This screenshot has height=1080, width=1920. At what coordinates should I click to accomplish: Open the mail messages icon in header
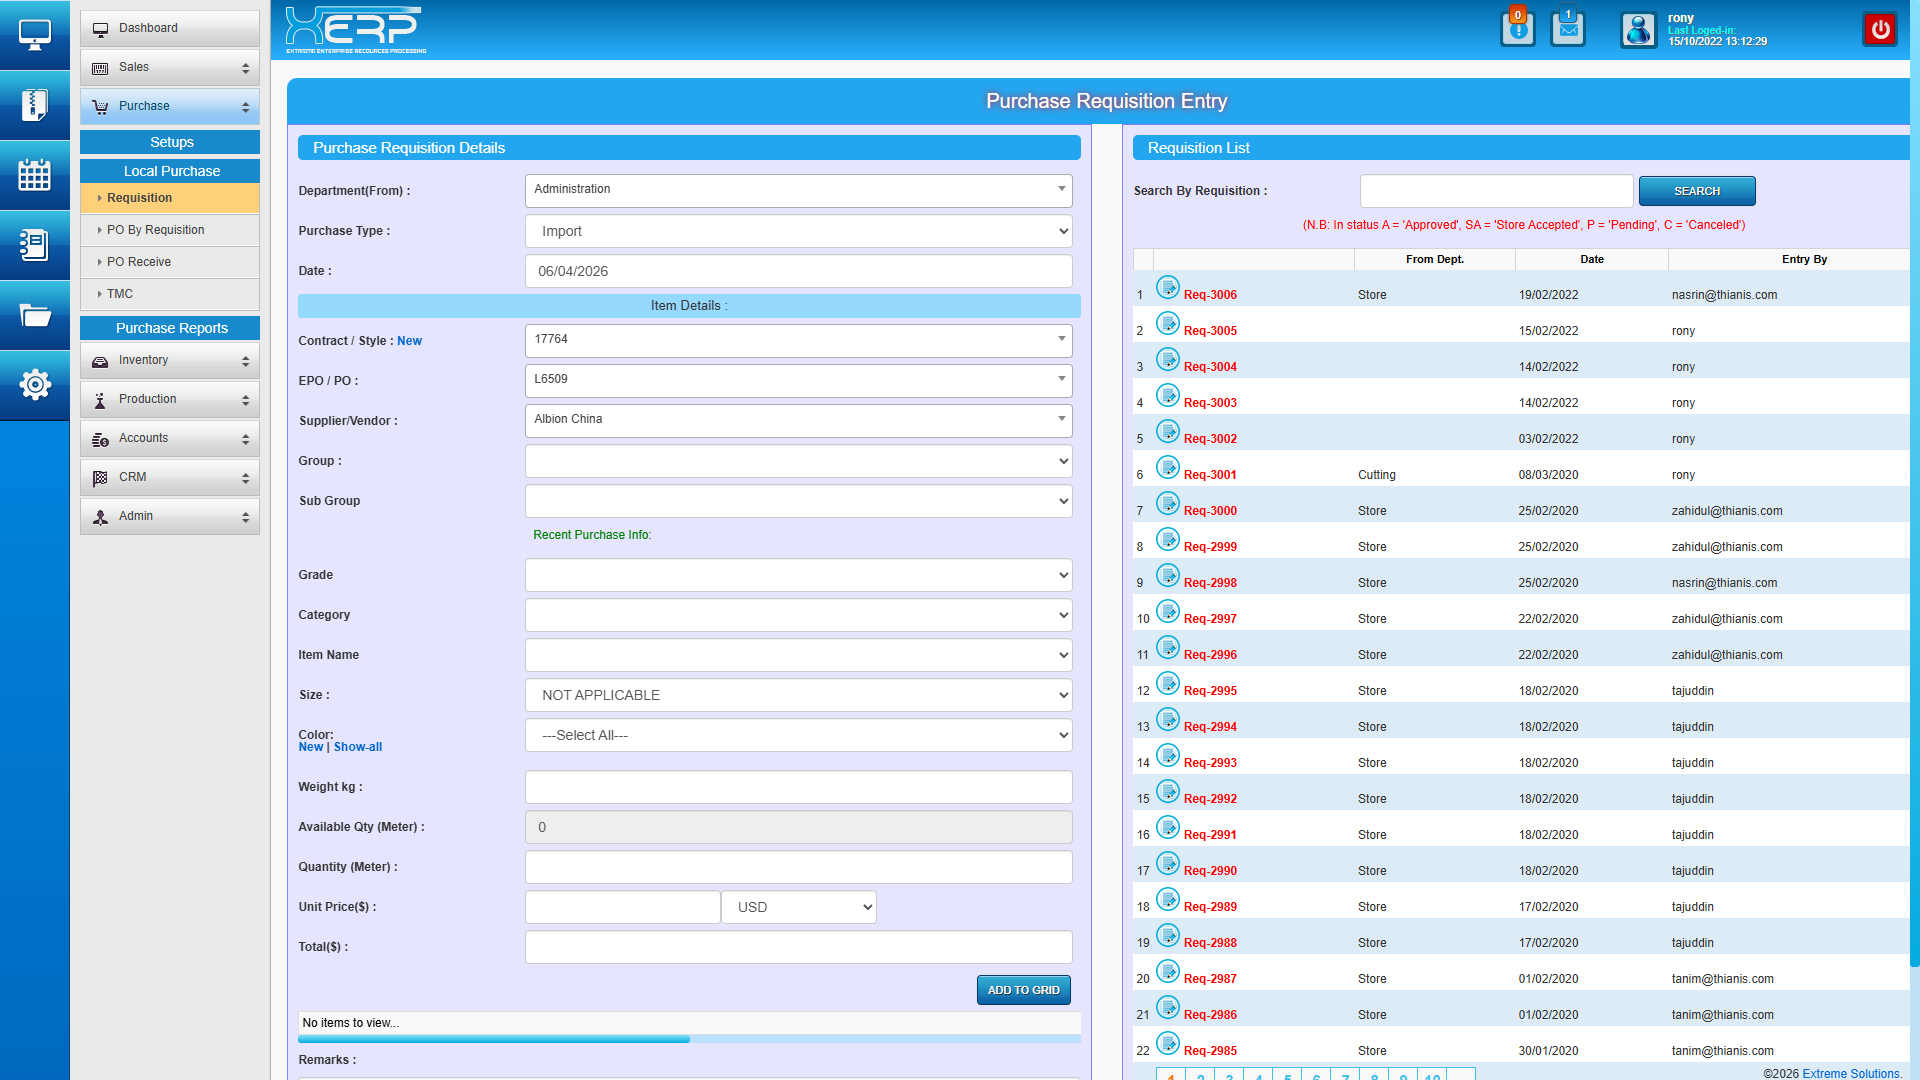[x=1567, y=28]
